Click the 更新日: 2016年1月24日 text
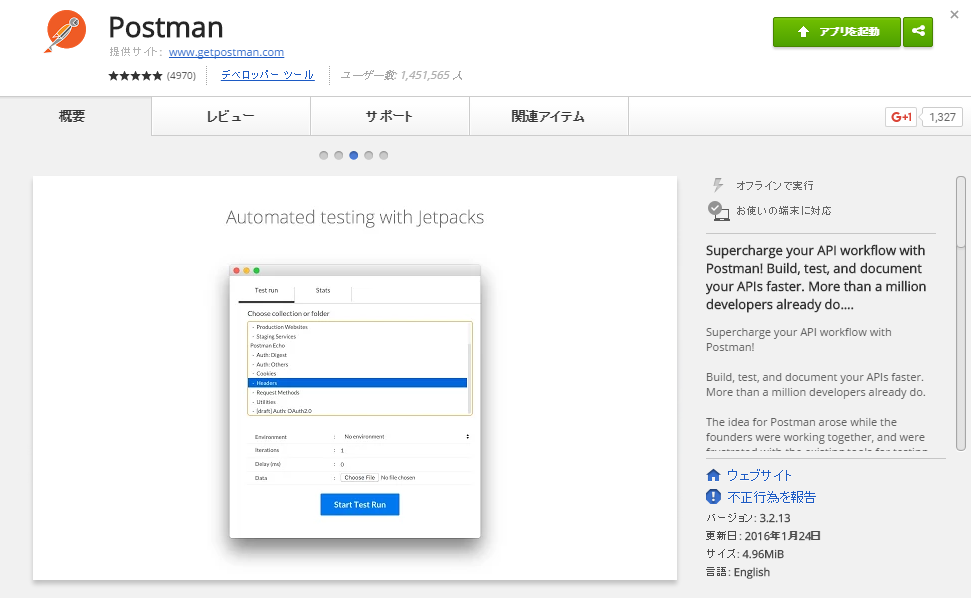971x598 pixels. [x=763, y=535]
